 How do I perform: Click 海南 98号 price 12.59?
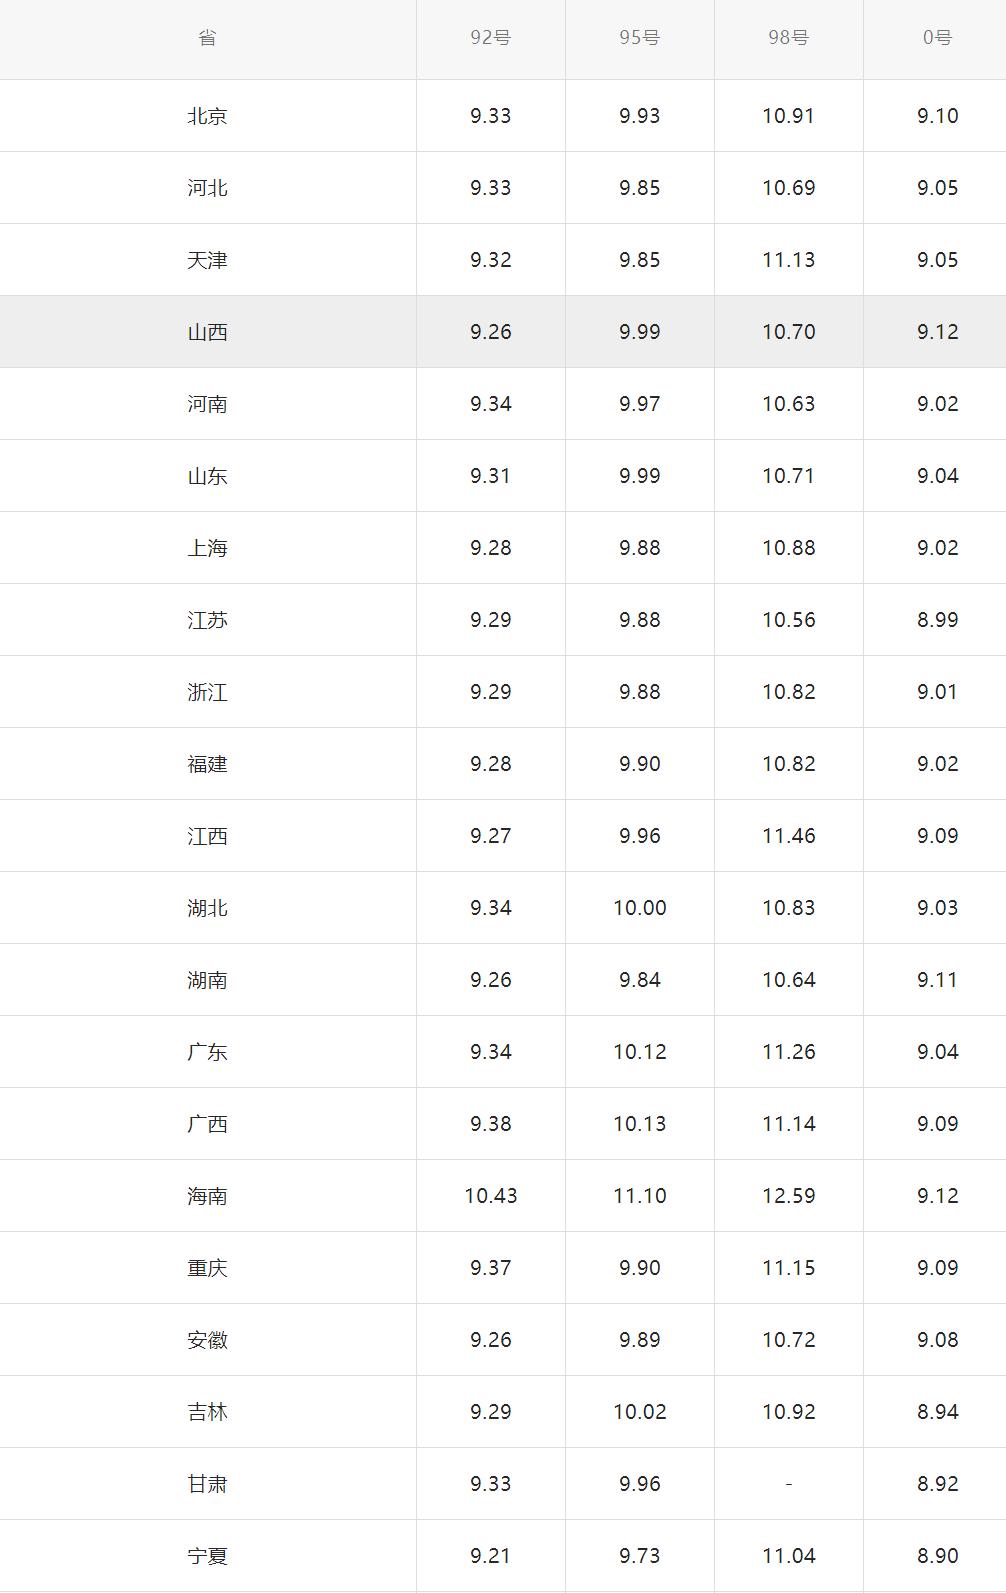(x=789, y=1196)
